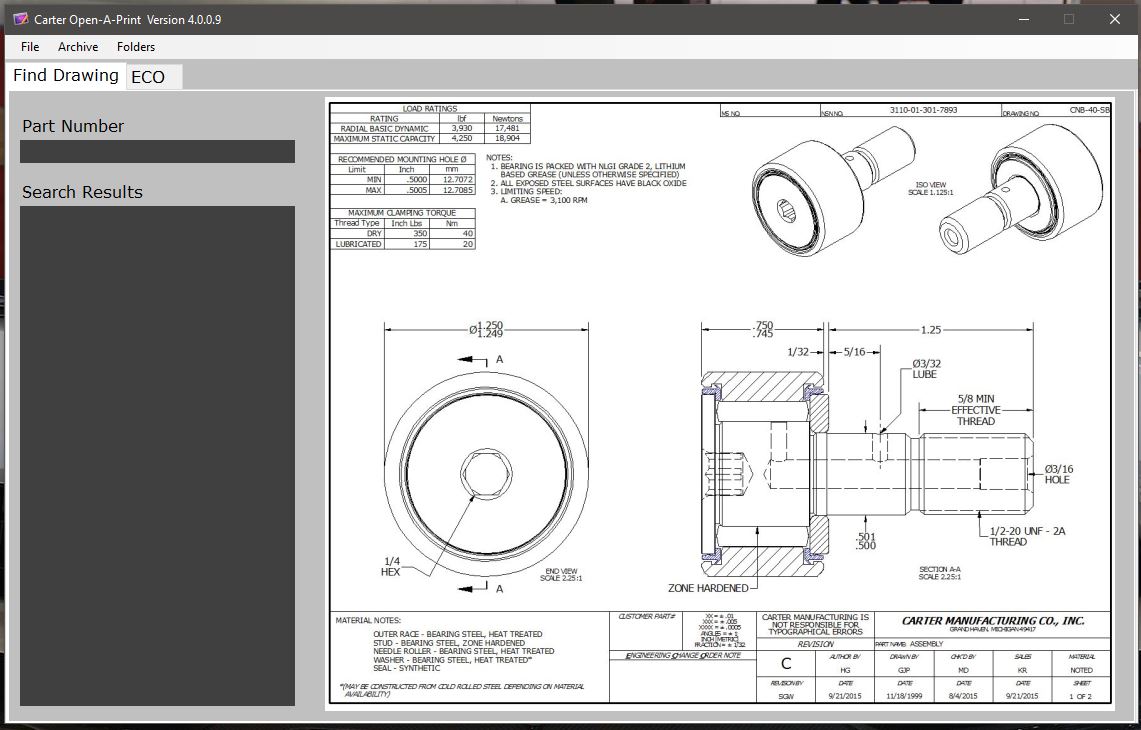Select the Find Drawing tab
Screen dimensions: 1141x730
[x=65, y=75]
